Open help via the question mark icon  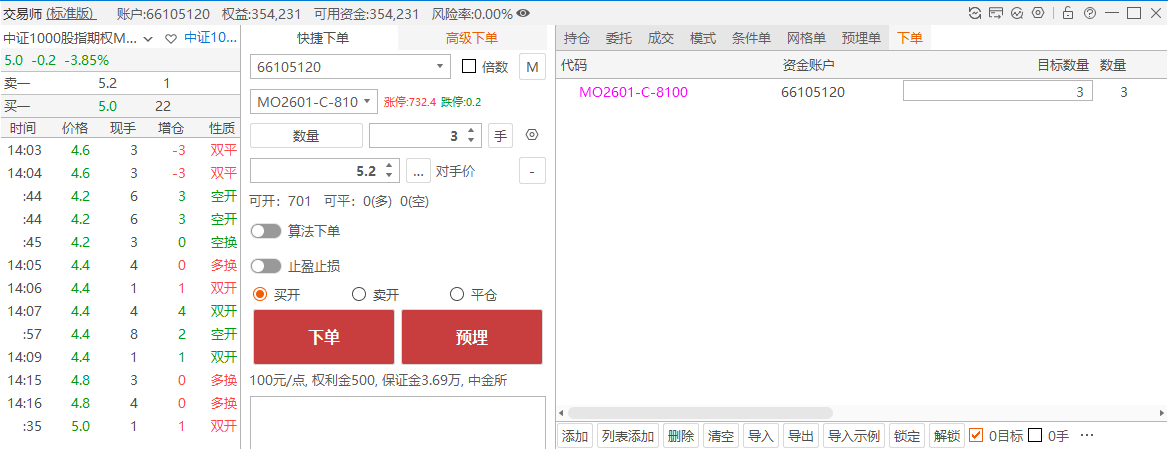pos(1089,14)
